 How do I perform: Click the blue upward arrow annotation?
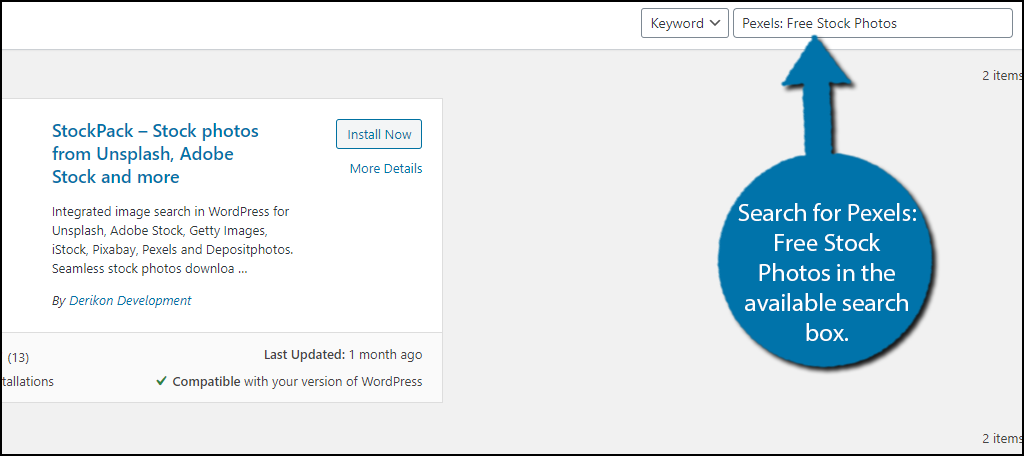pyautogui.click(x=817, y=98)
